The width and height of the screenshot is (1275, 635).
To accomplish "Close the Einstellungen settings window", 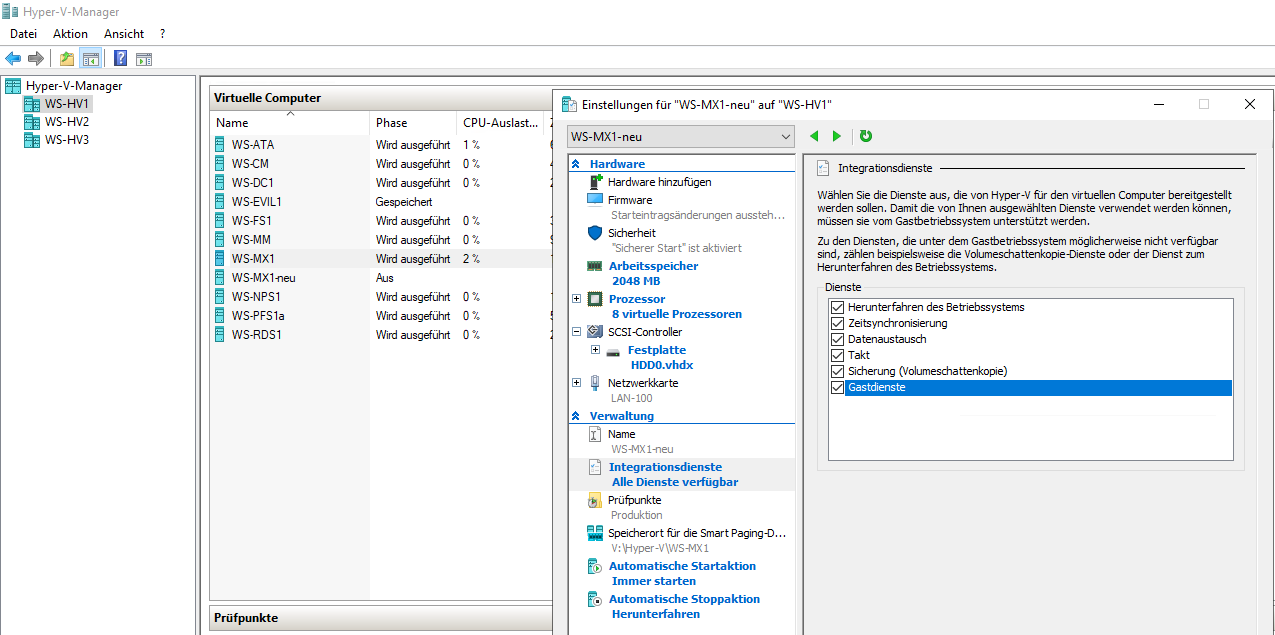I will point(1250,104).
